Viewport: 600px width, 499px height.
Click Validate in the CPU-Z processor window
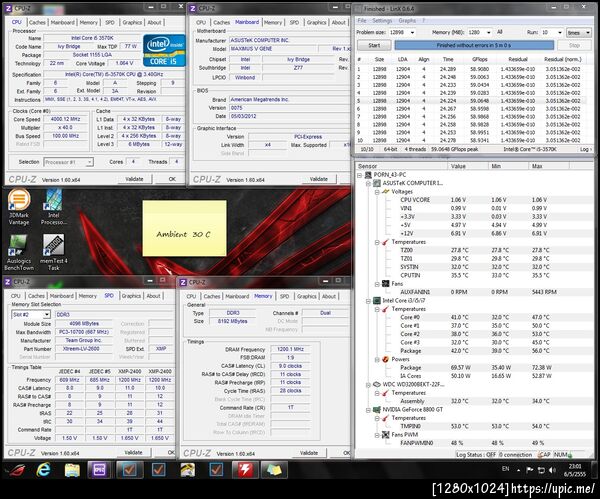click(x=134, y=179)
